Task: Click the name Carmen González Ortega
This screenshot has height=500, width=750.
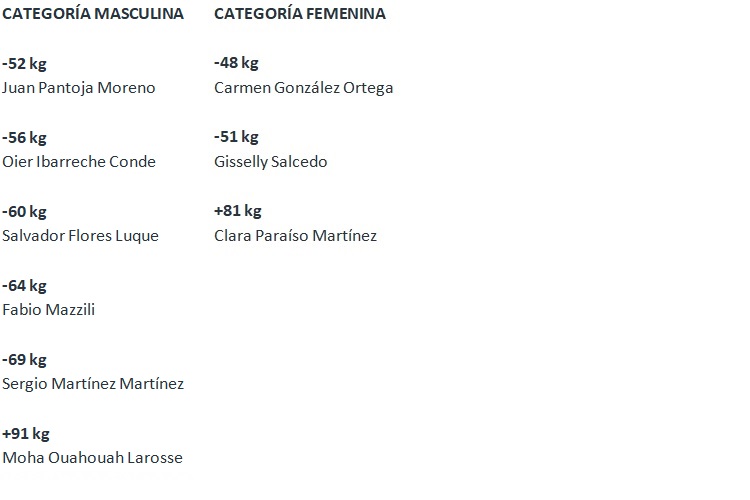Action: (303, 87)
